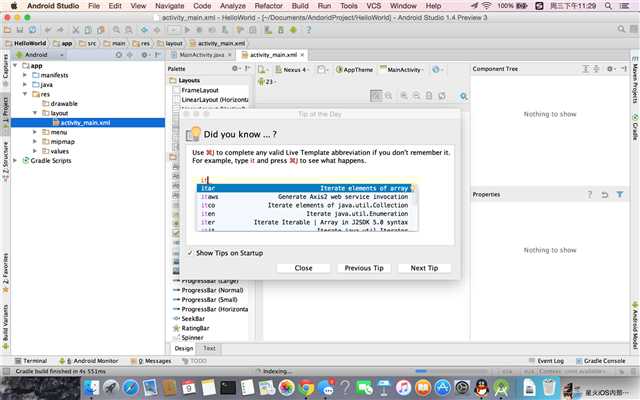Screen dimensions: 640x400
Task: Click the Component Tree gear icon
Action: pos(609,69)
